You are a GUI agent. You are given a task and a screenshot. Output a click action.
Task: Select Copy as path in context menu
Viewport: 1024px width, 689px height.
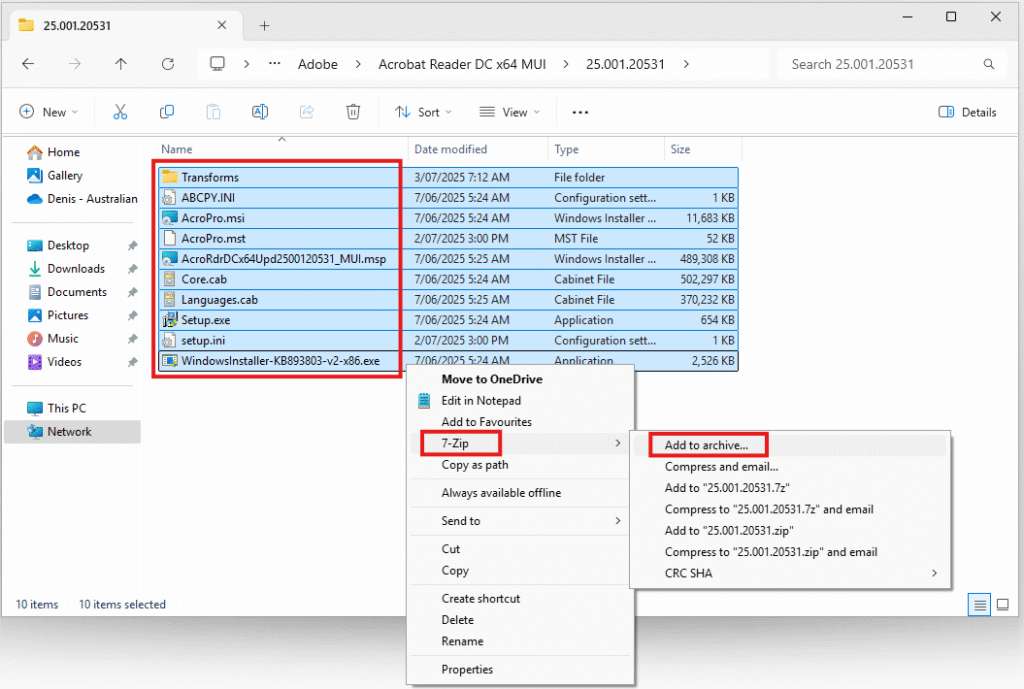tap(475, 465)
